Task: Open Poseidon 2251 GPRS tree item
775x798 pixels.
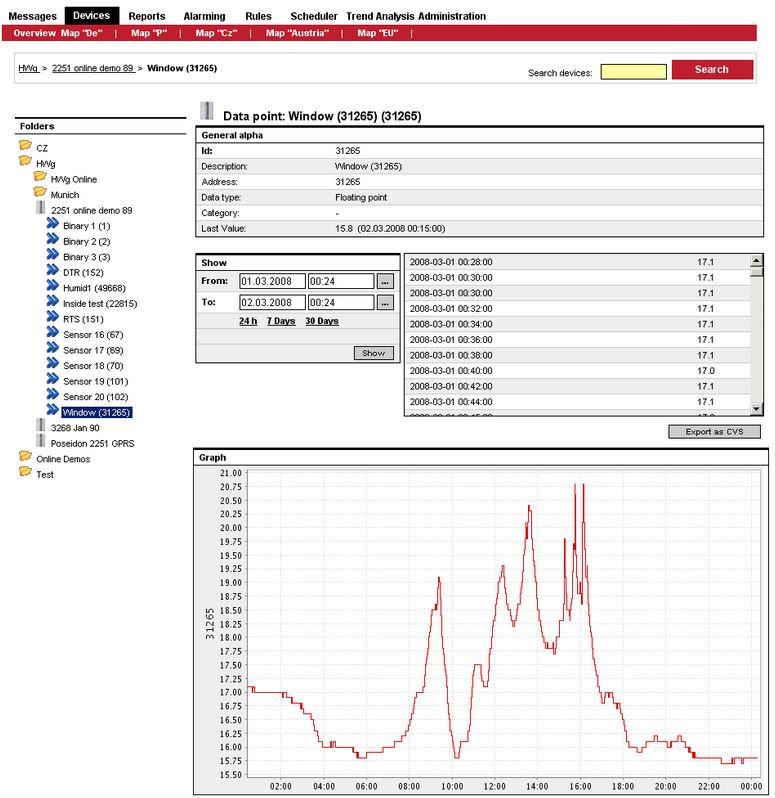Action: click(93, 444)
